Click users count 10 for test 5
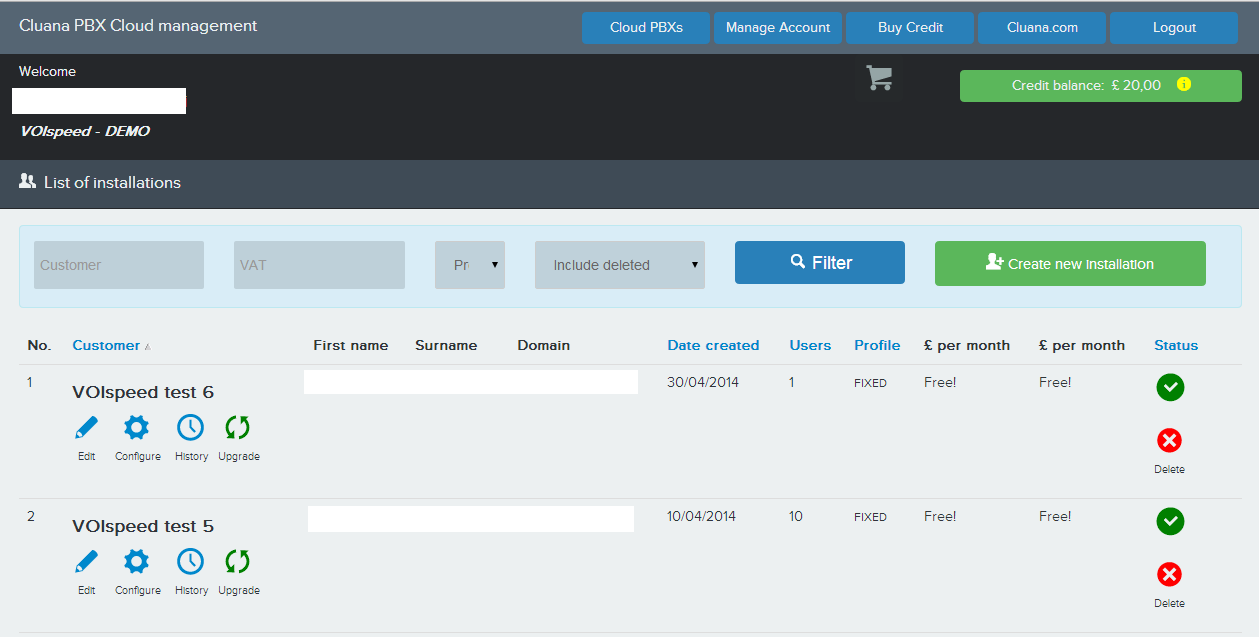The height and width of the screenshot is (637, 1259). (x=796, y=516)
